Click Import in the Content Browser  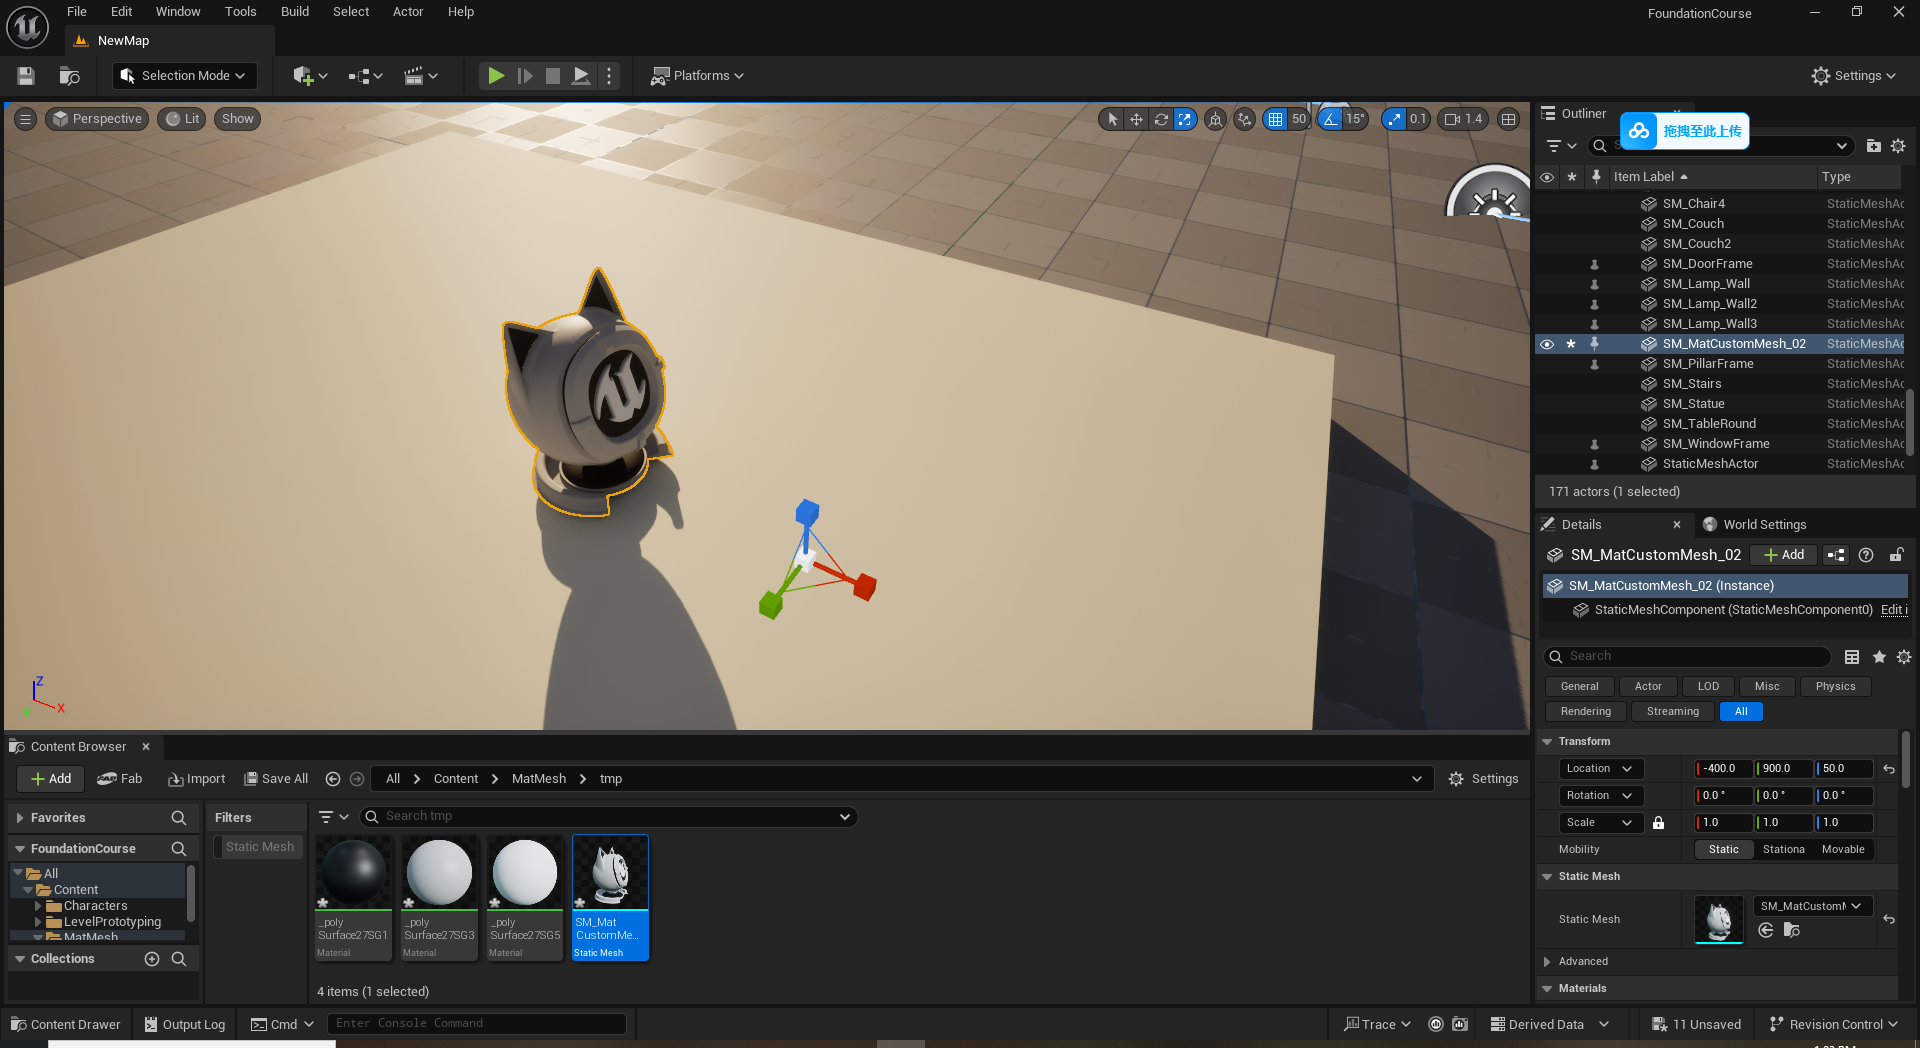point(196,779)
